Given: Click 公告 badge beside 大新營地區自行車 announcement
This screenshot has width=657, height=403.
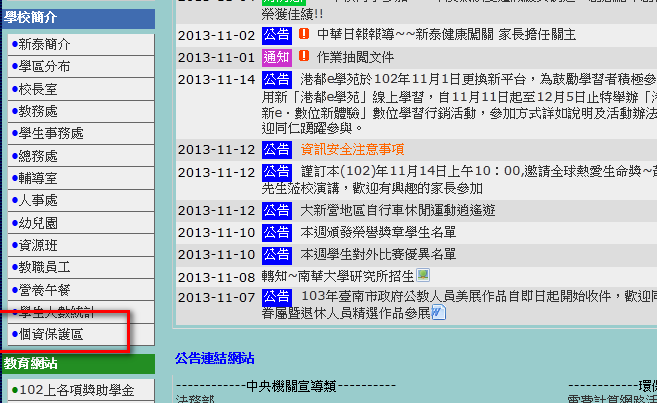Looking at the screenshot, I should coord(276,211).
